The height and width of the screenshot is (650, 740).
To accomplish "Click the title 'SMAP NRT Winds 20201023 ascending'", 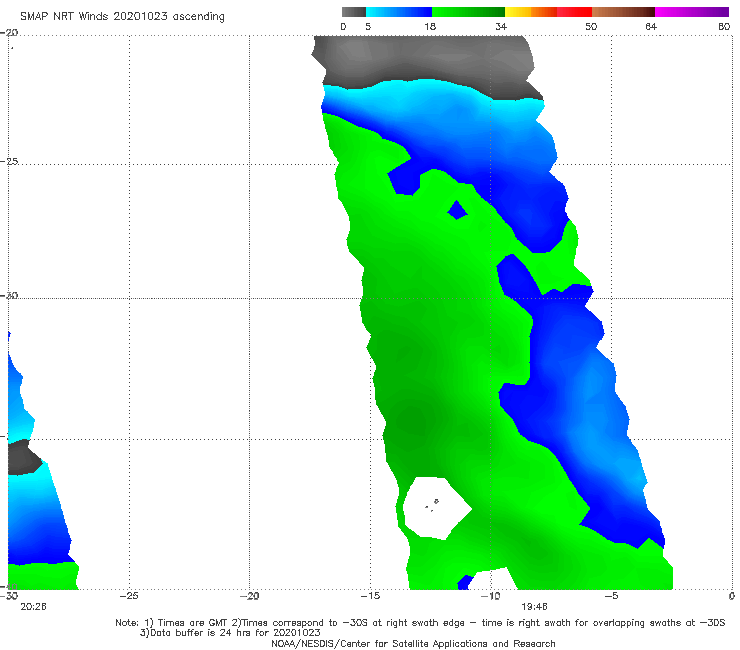I will click(122, 16).
